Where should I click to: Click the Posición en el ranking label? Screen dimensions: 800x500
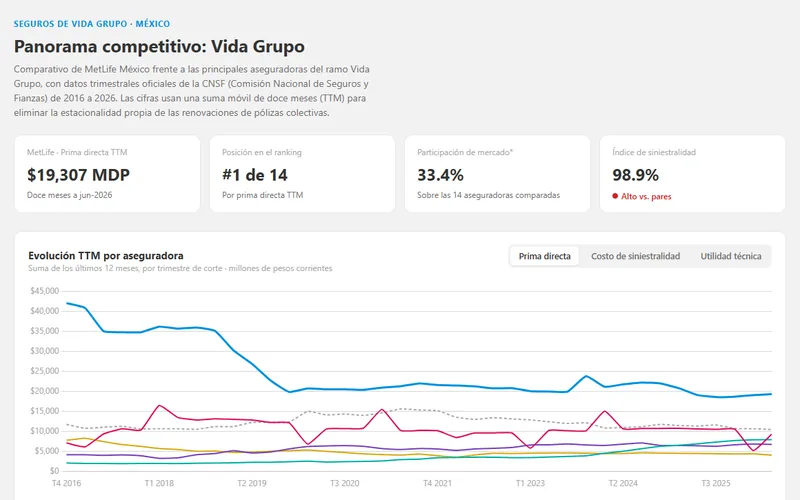click(x=262, y=152)
